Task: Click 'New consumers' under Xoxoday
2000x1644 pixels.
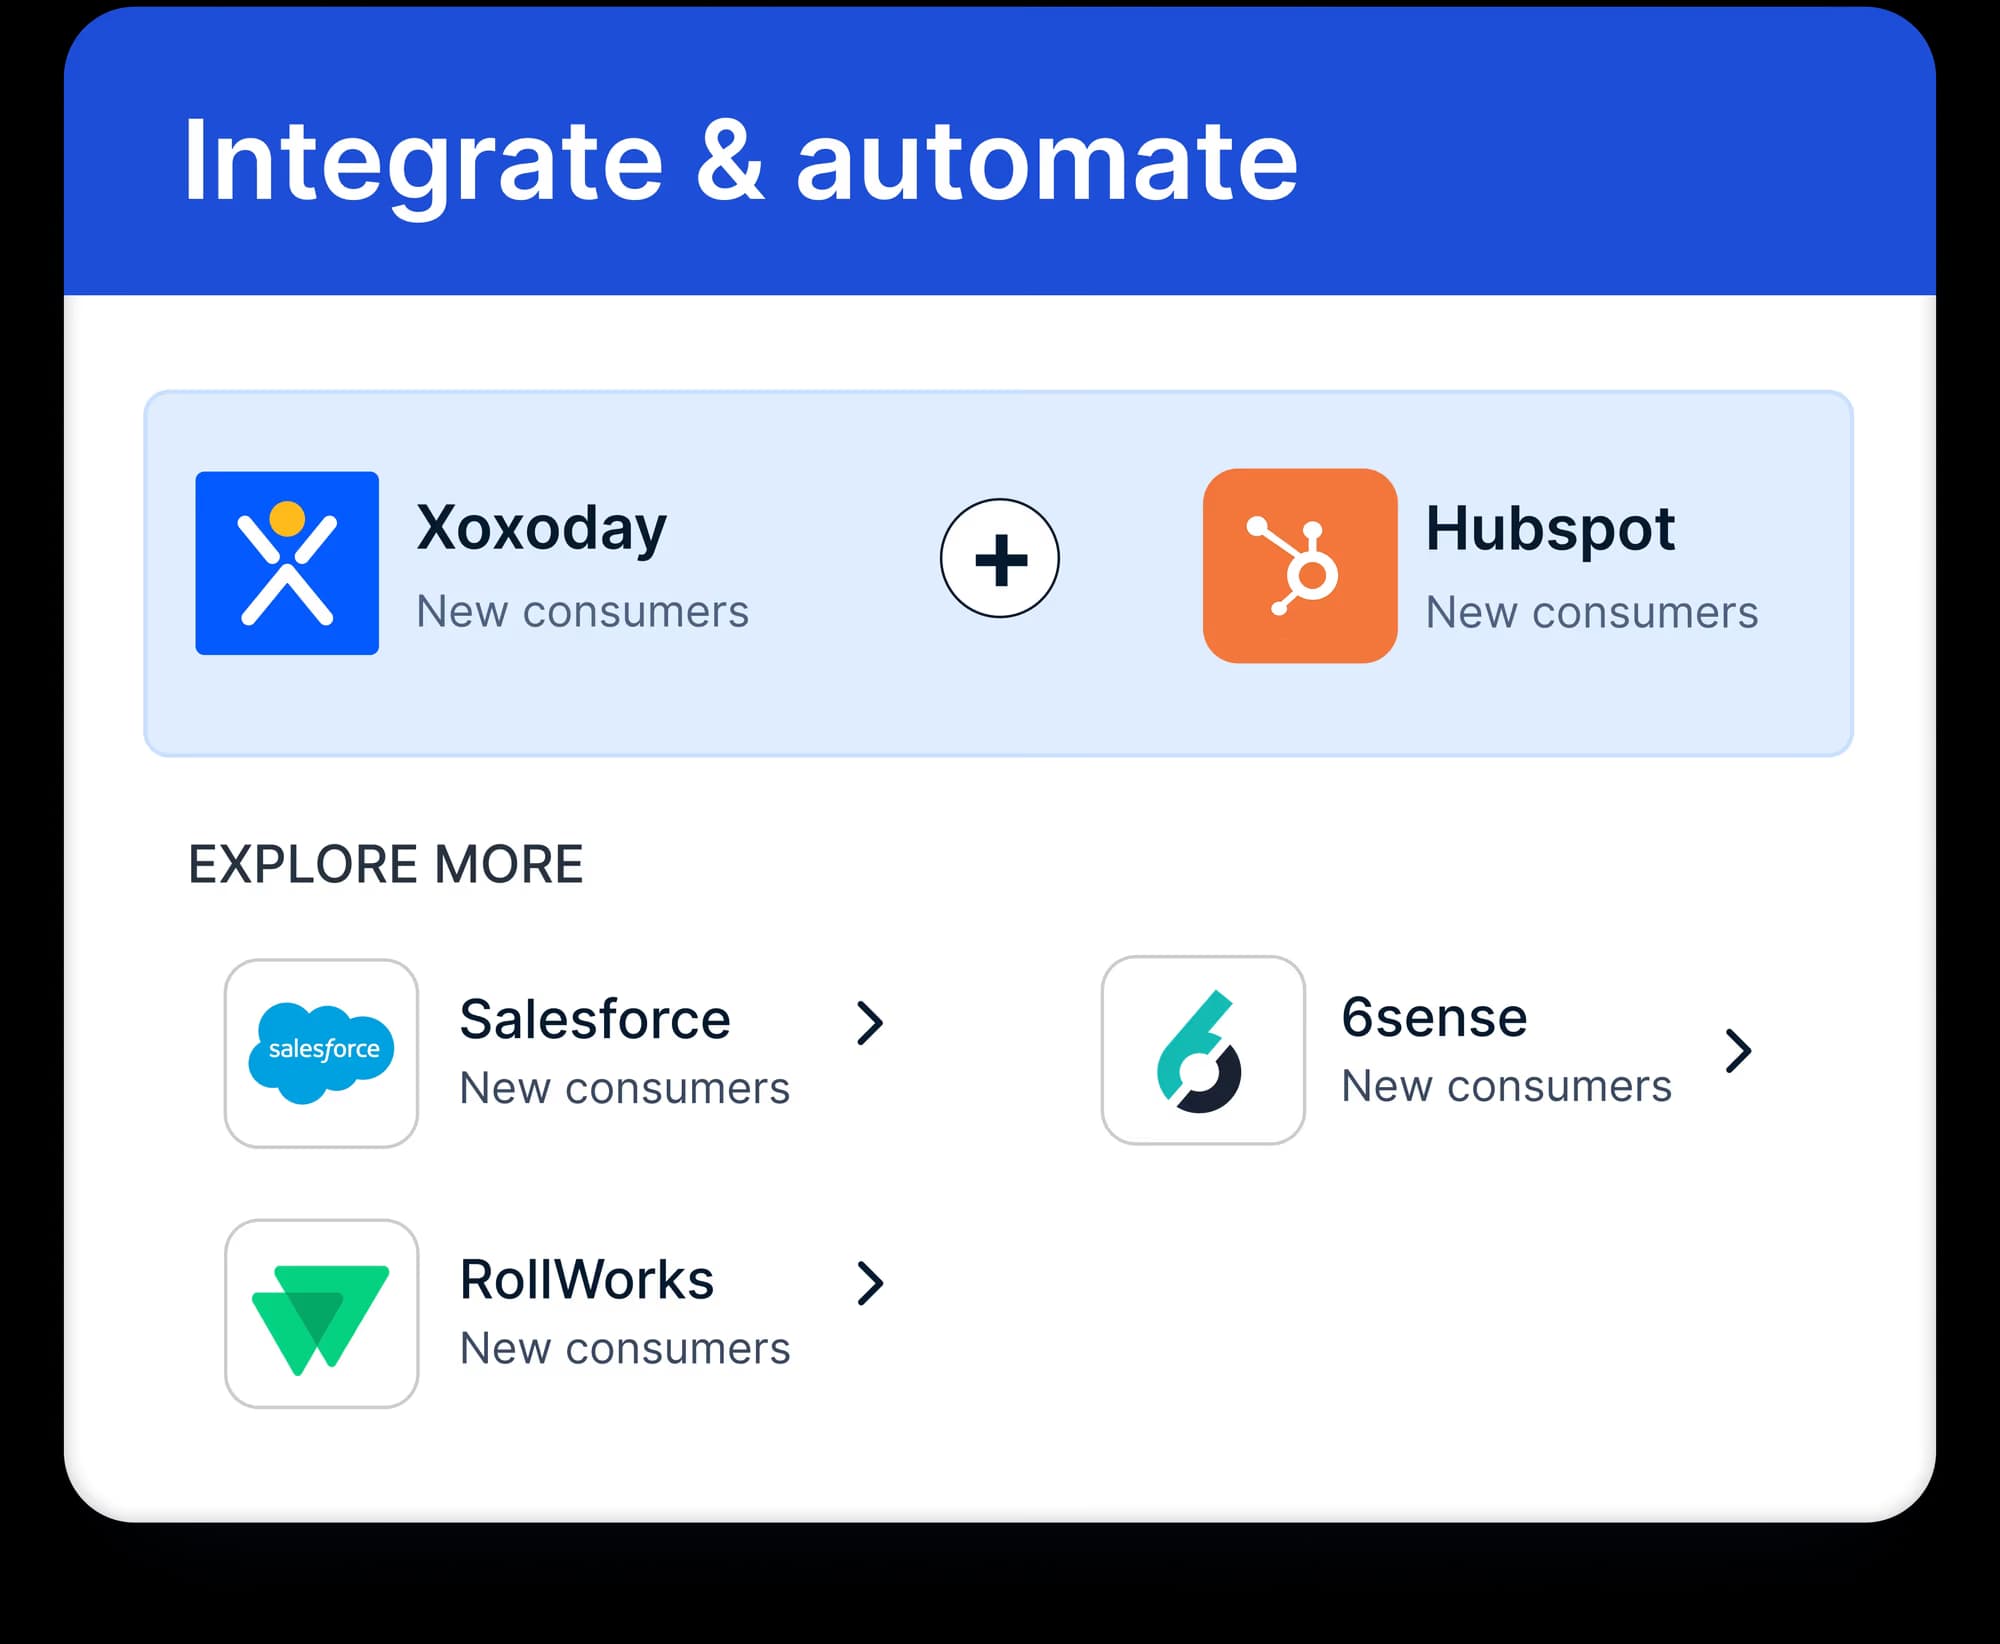Action: [x=583, y=612]
